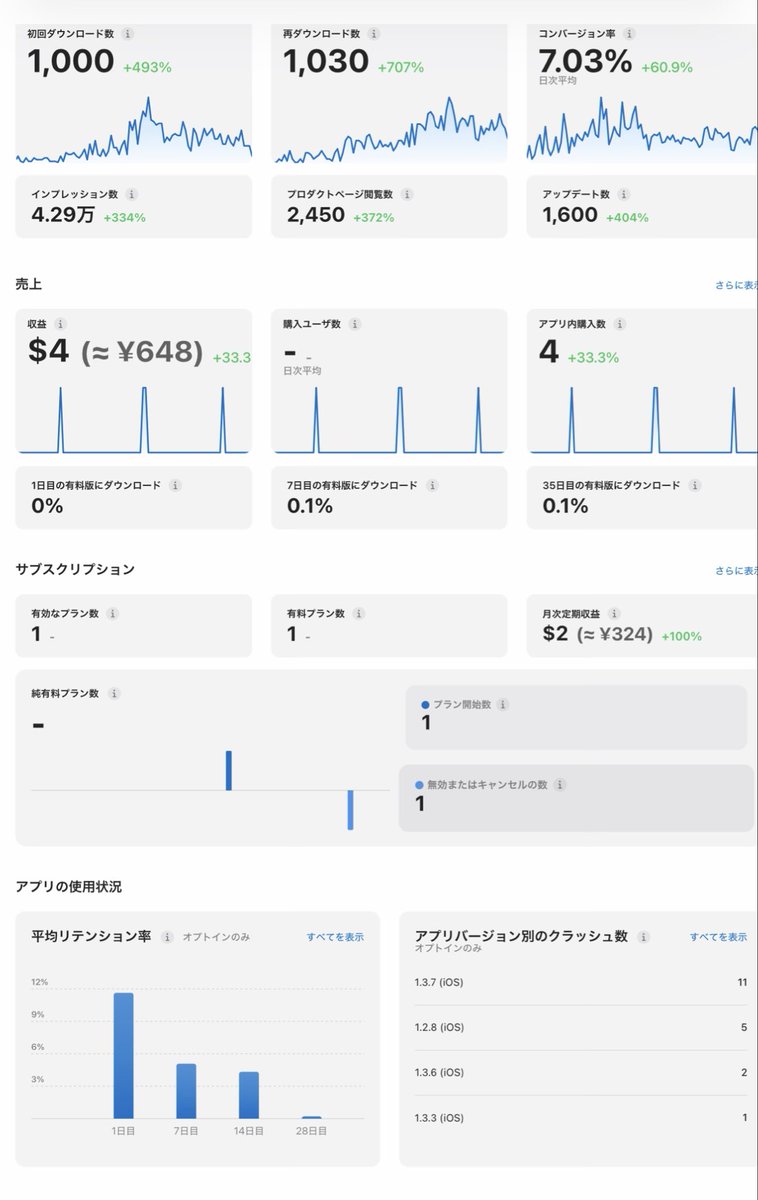Select crash row 1.3.7 (iOS)
The height and width of the screenshot is (1200, 758).
580,983
